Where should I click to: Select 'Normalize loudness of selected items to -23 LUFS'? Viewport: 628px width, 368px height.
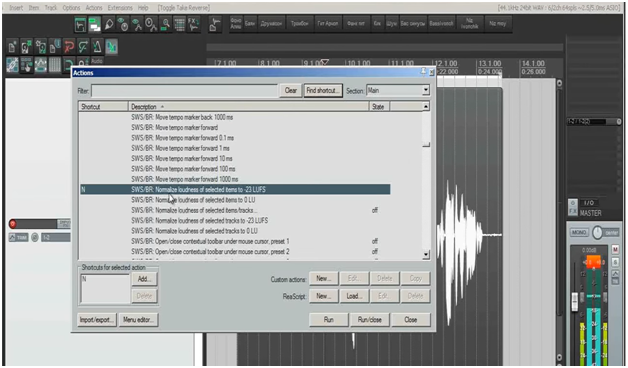pos(235,189)
